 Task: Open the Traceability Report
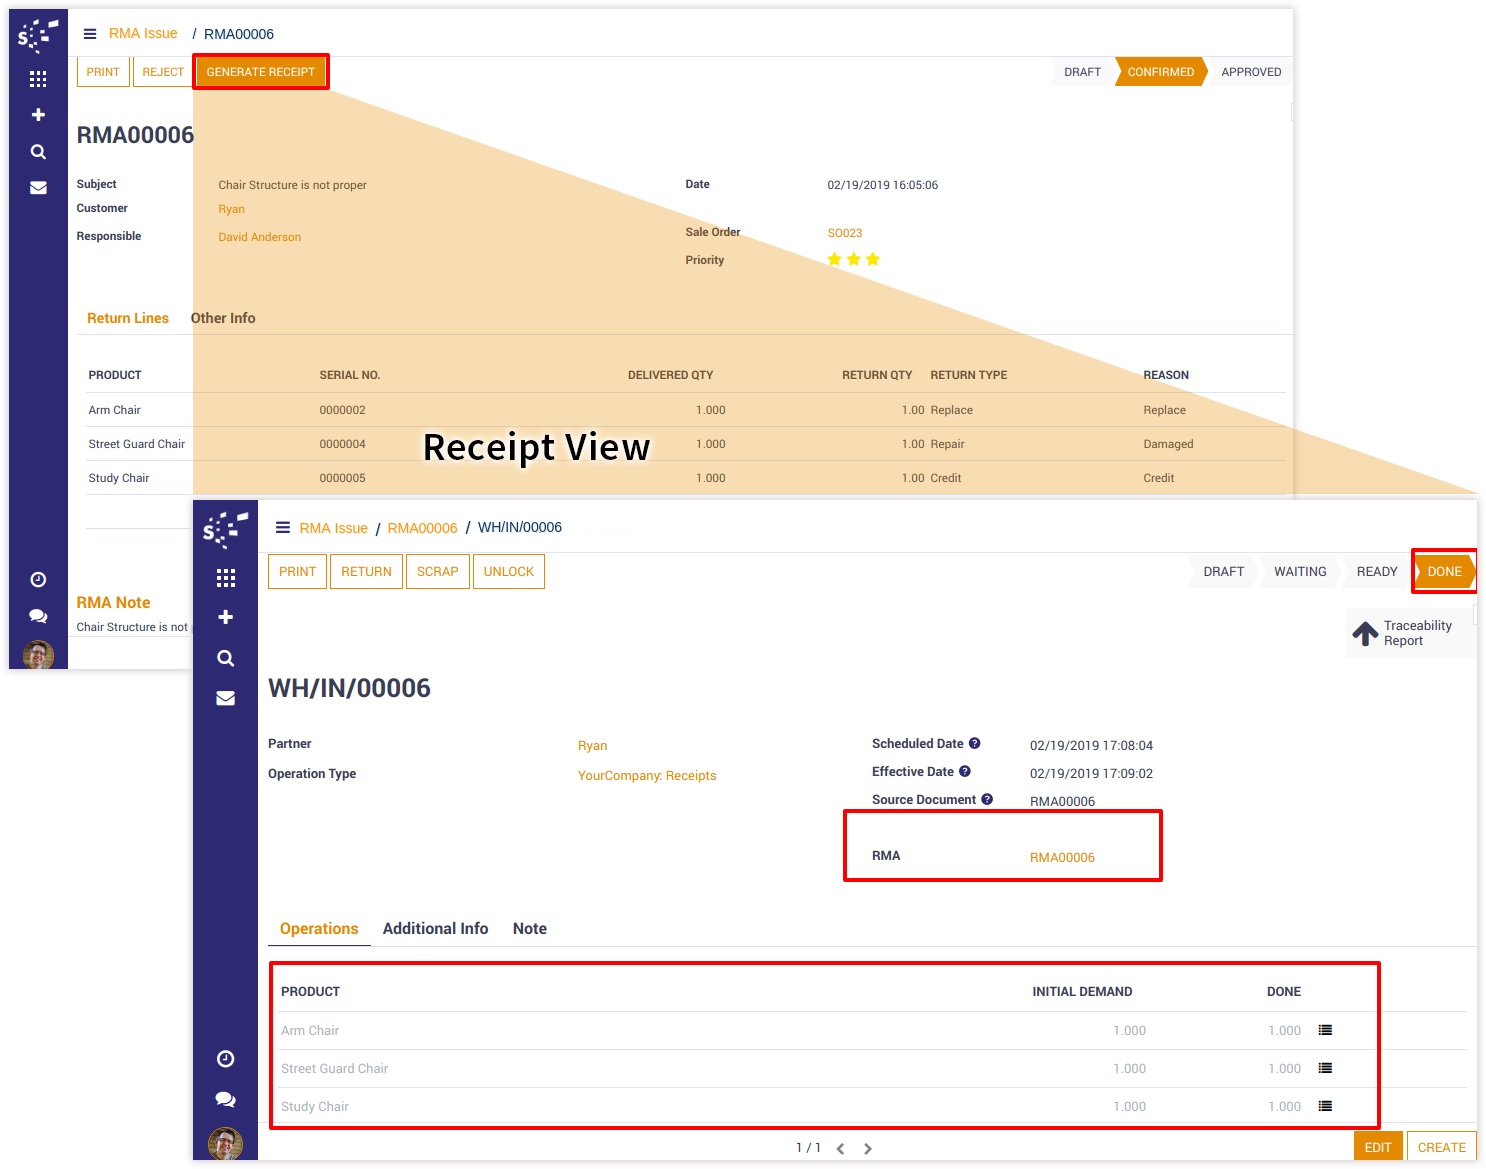(x=1403, y=633)
